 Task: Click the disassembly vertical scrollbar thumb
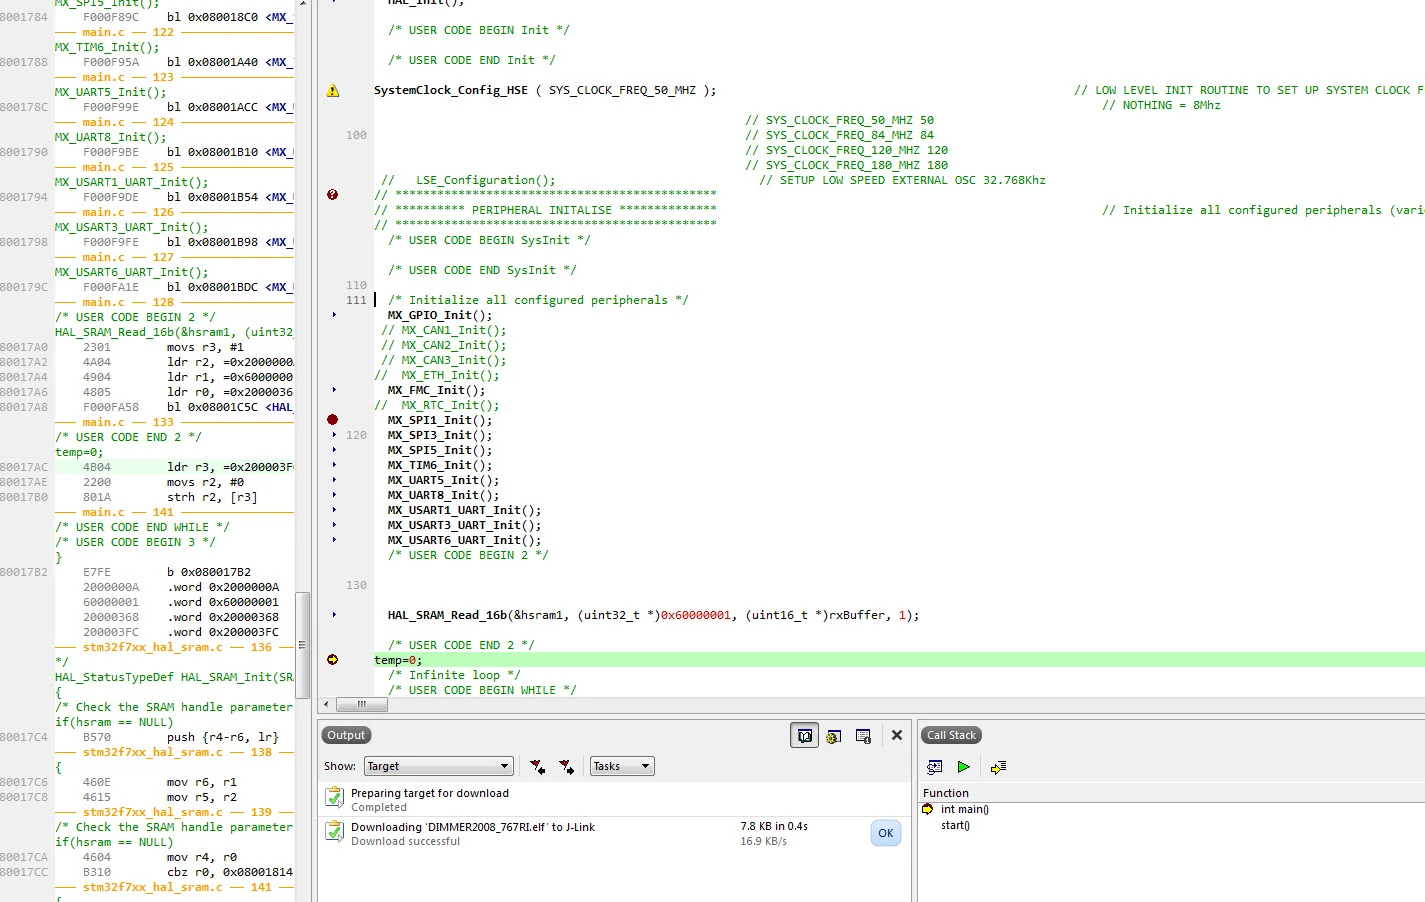point(302,645)
